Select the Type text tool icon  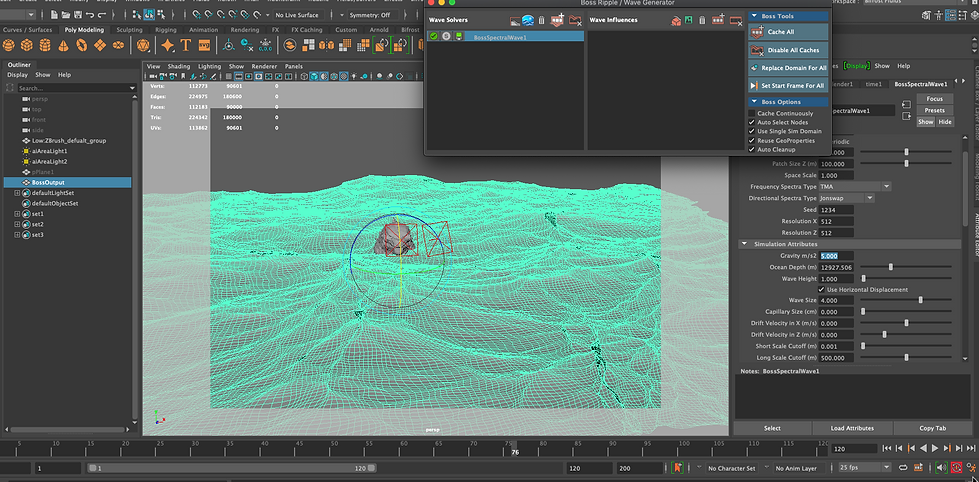(185, 45)
